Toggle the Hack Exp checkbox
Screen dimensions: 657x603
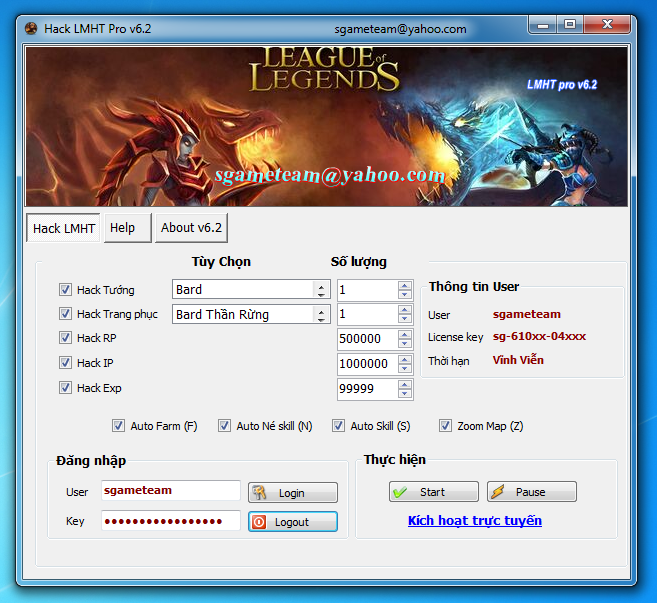coord(65,388)
